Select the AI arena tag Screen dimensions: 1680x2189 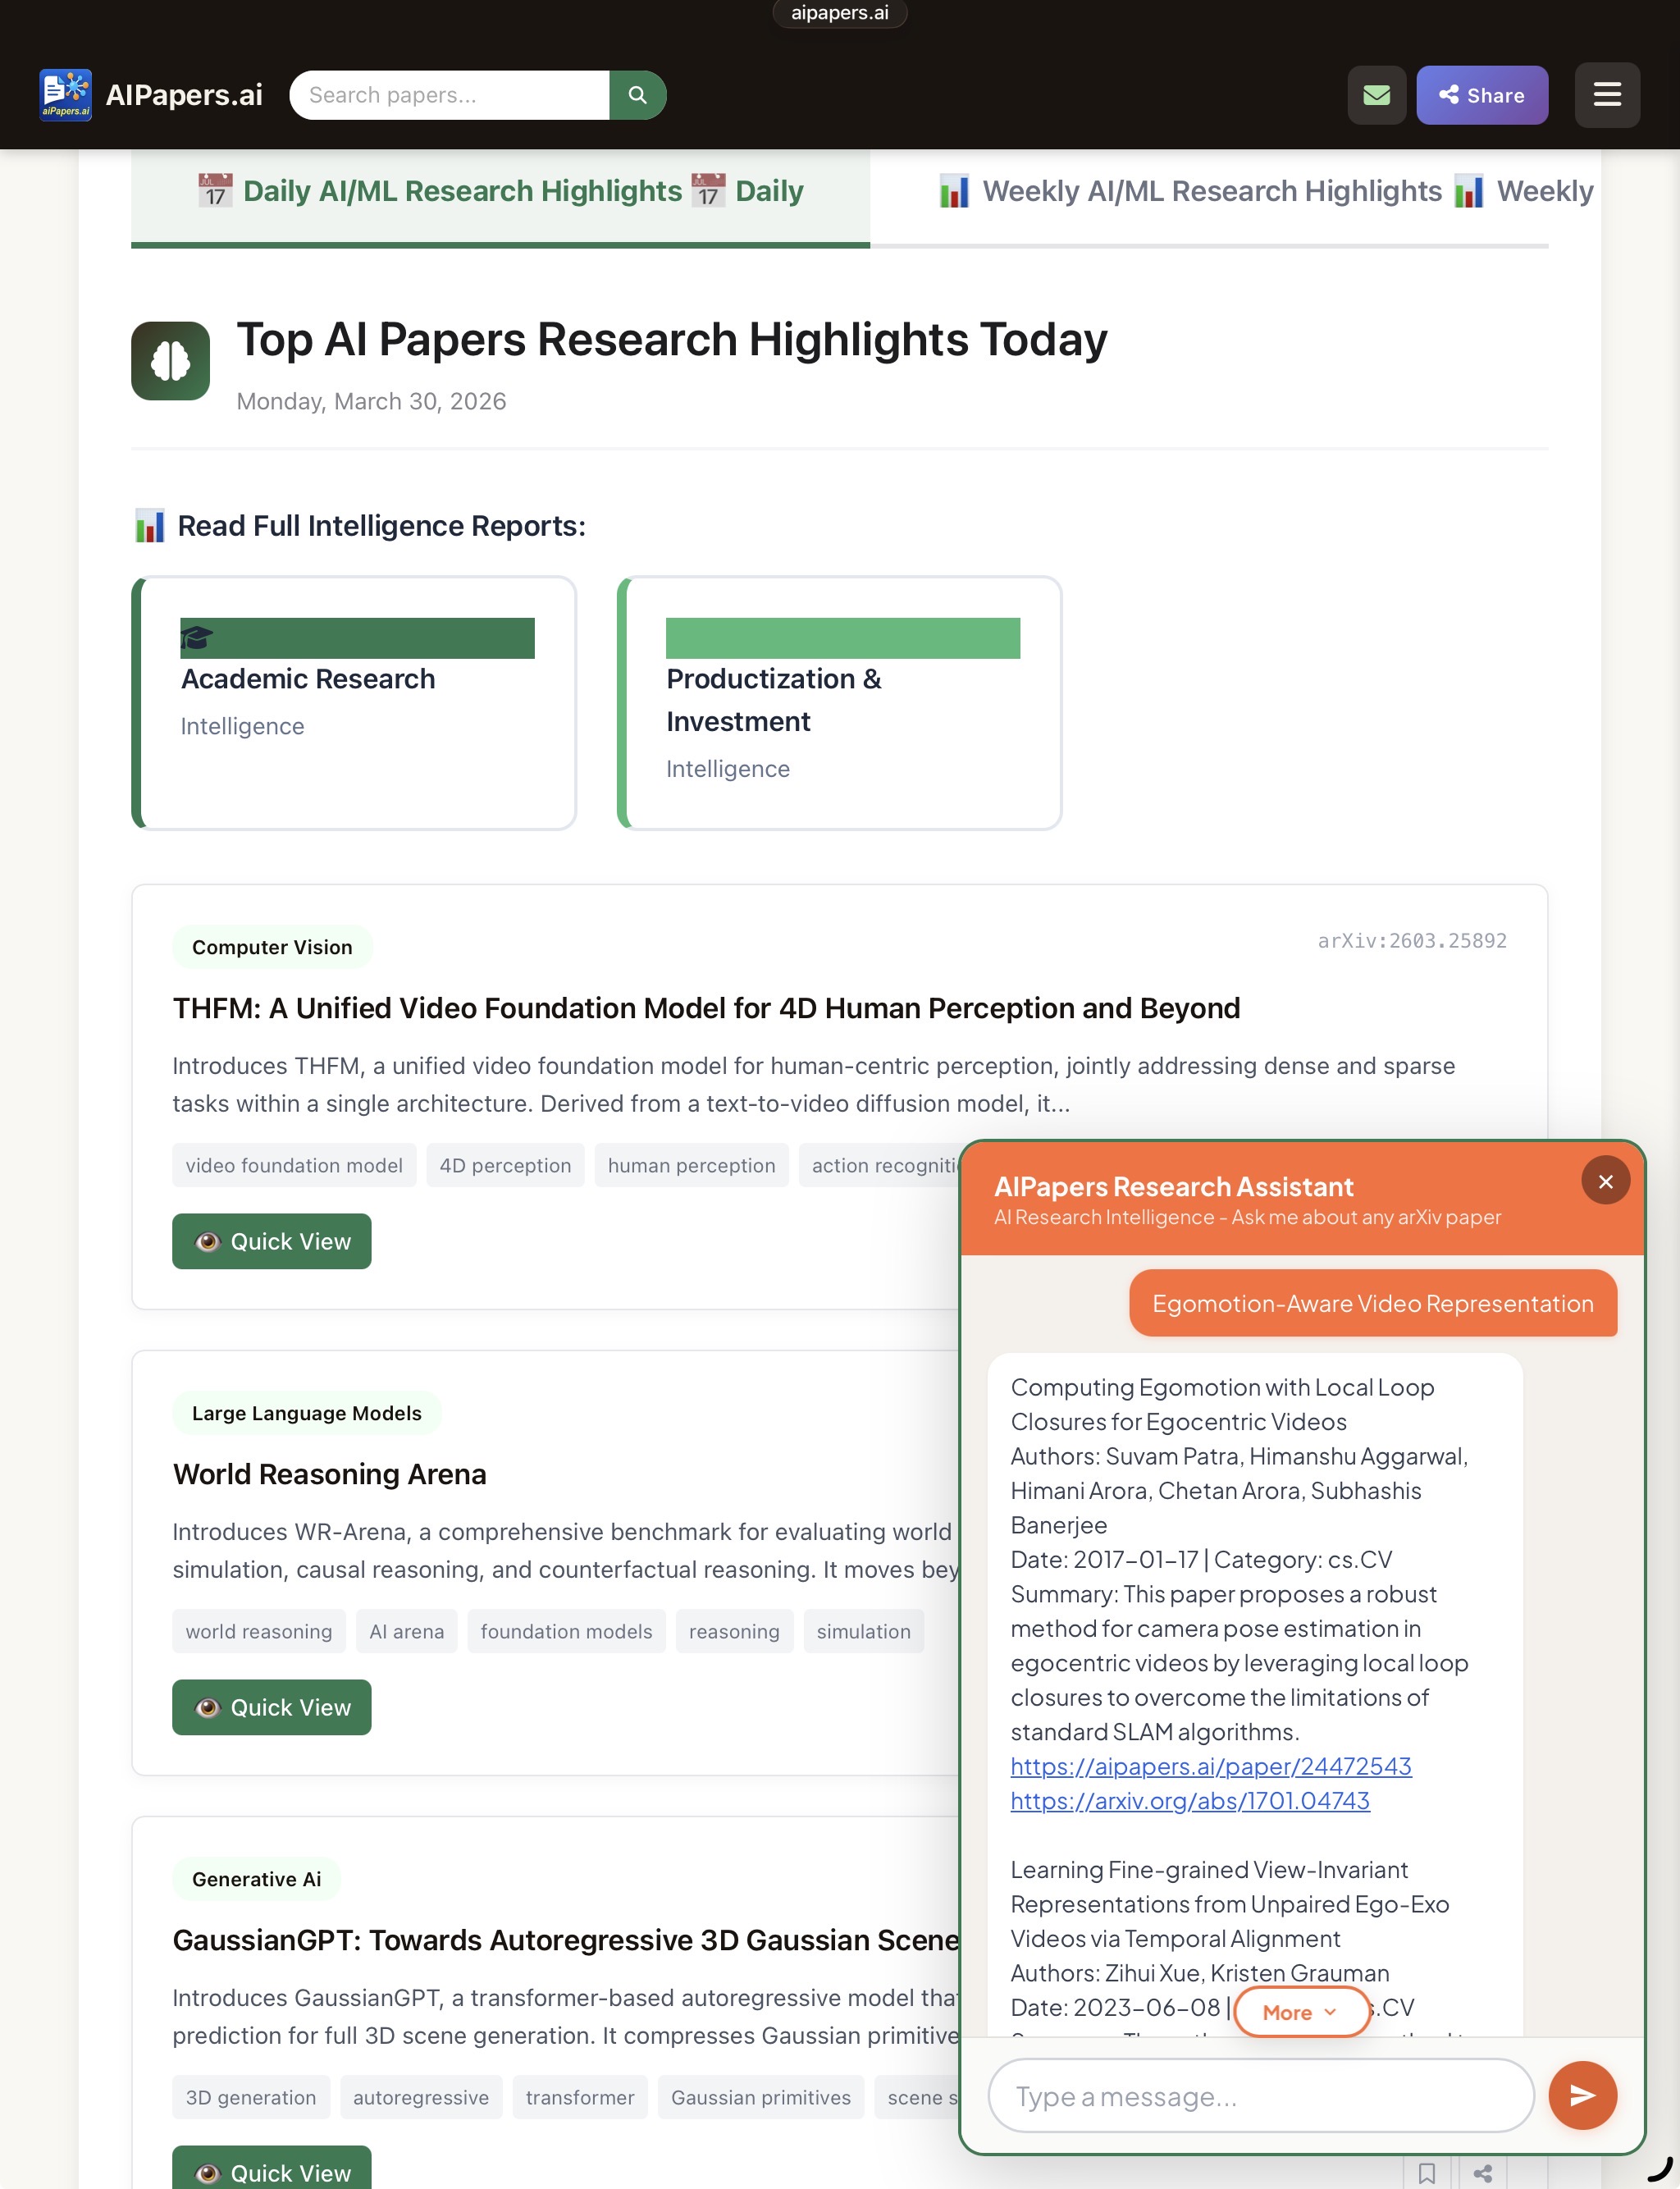click(406, 1631)
